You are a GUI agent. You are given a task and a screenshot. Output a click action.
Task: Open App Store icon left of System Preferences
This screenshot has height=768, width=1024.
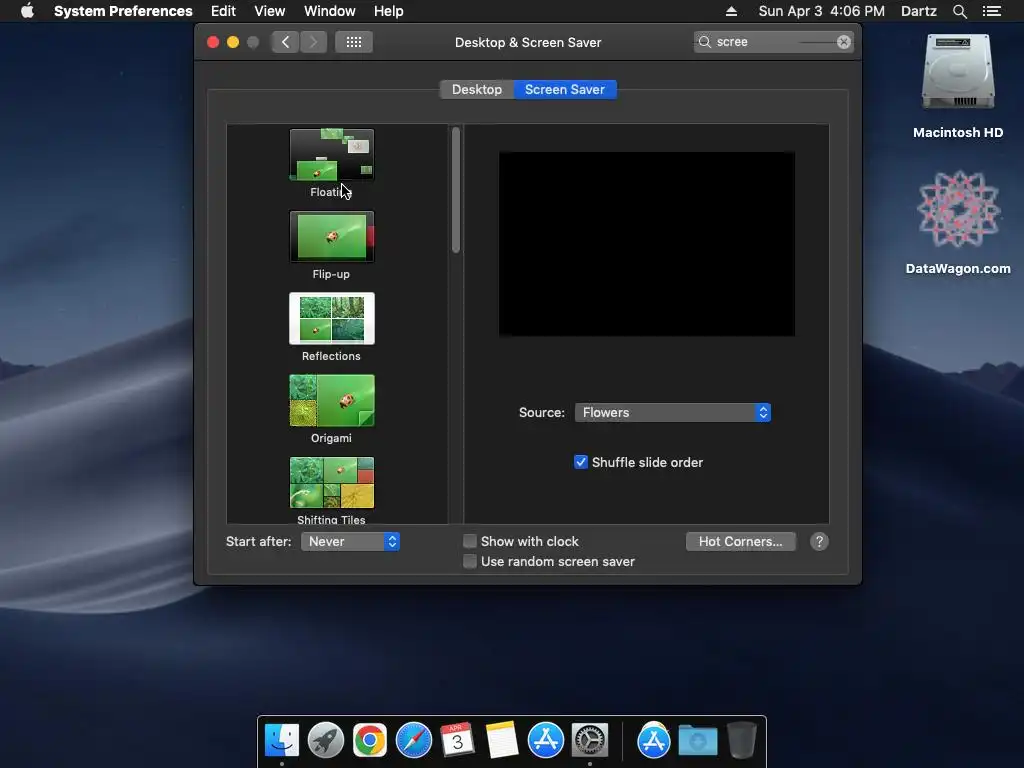click(x=546, y=740)
